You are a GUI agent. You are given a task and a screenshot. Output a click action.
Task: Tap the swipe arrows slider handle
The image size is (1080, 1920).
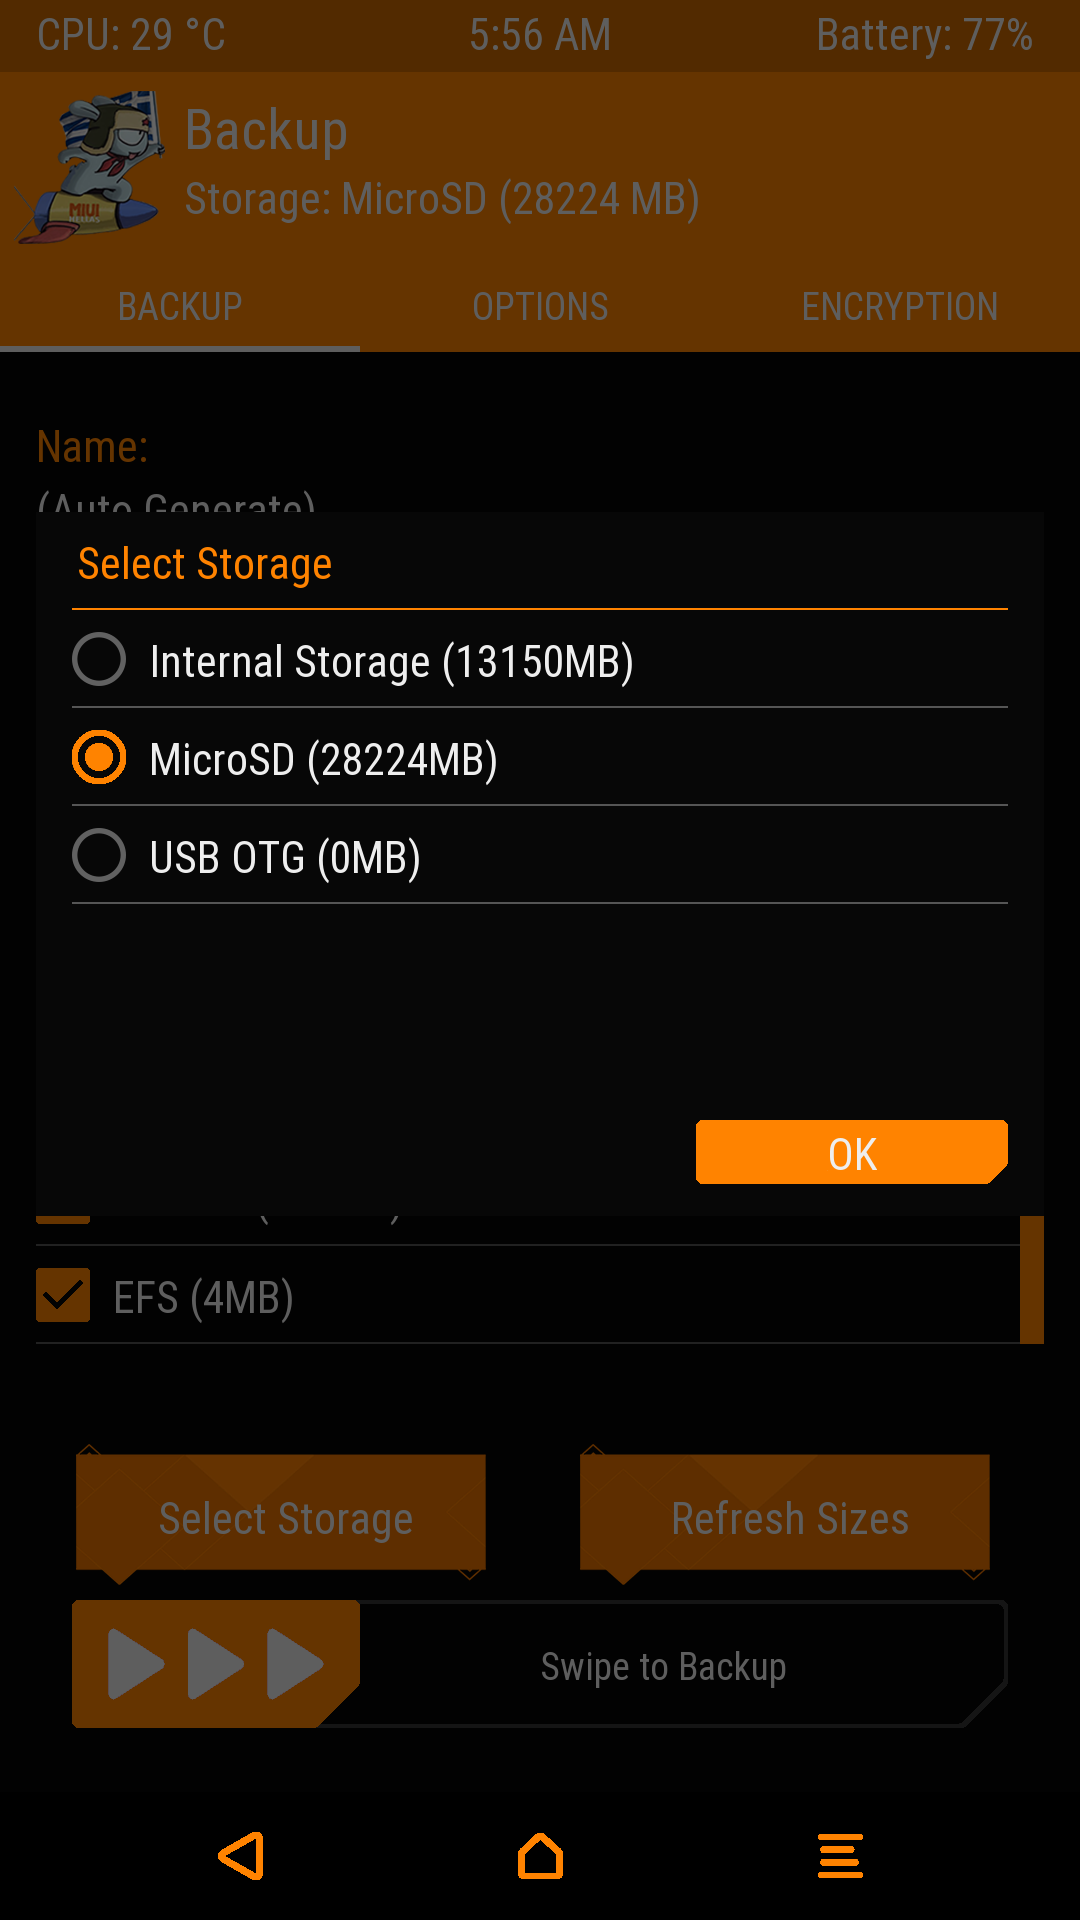pos(214,1664)
